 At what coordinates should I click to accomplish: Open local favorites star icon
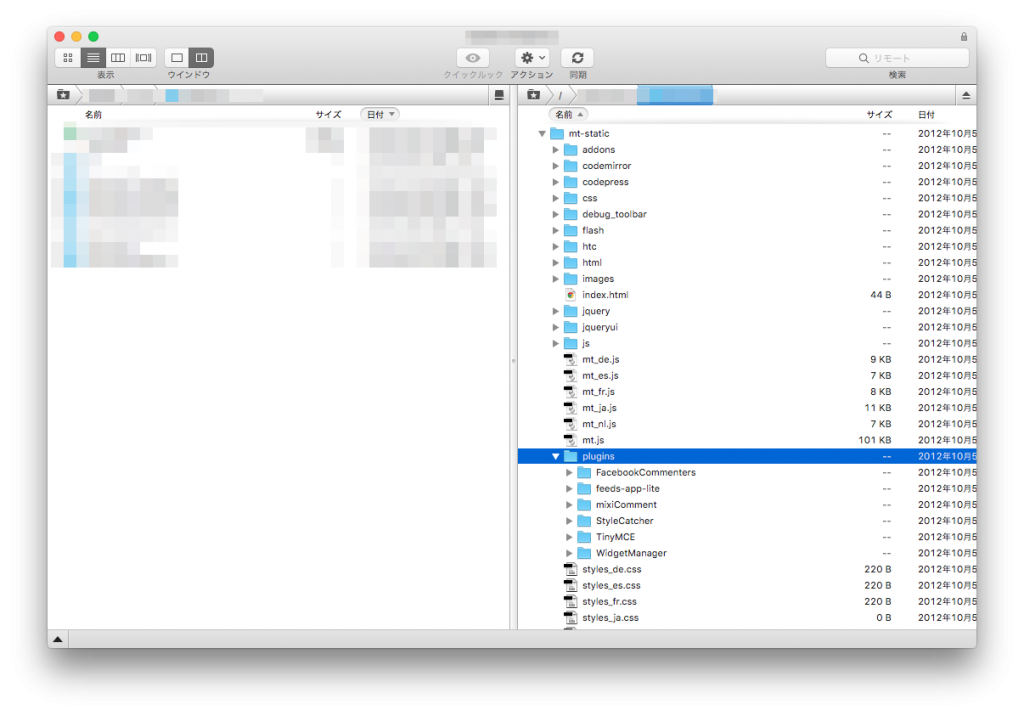[x=64, y=94]
